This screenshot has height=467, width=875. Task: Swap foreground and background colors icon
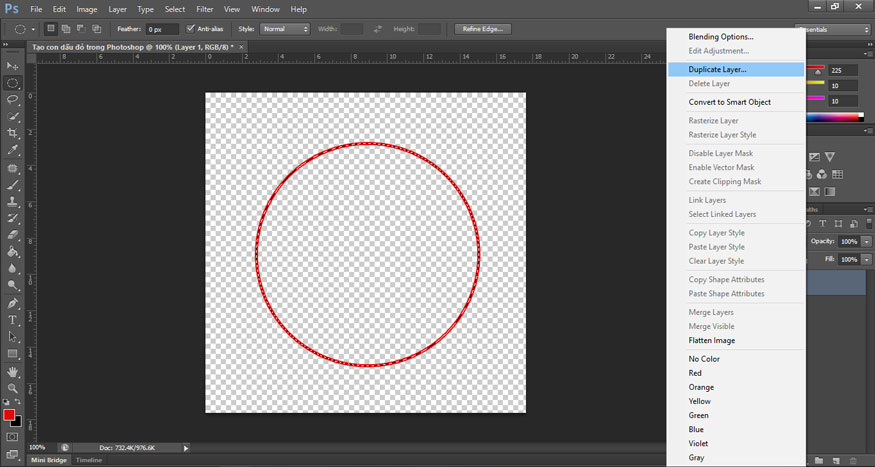click(18, 402)
